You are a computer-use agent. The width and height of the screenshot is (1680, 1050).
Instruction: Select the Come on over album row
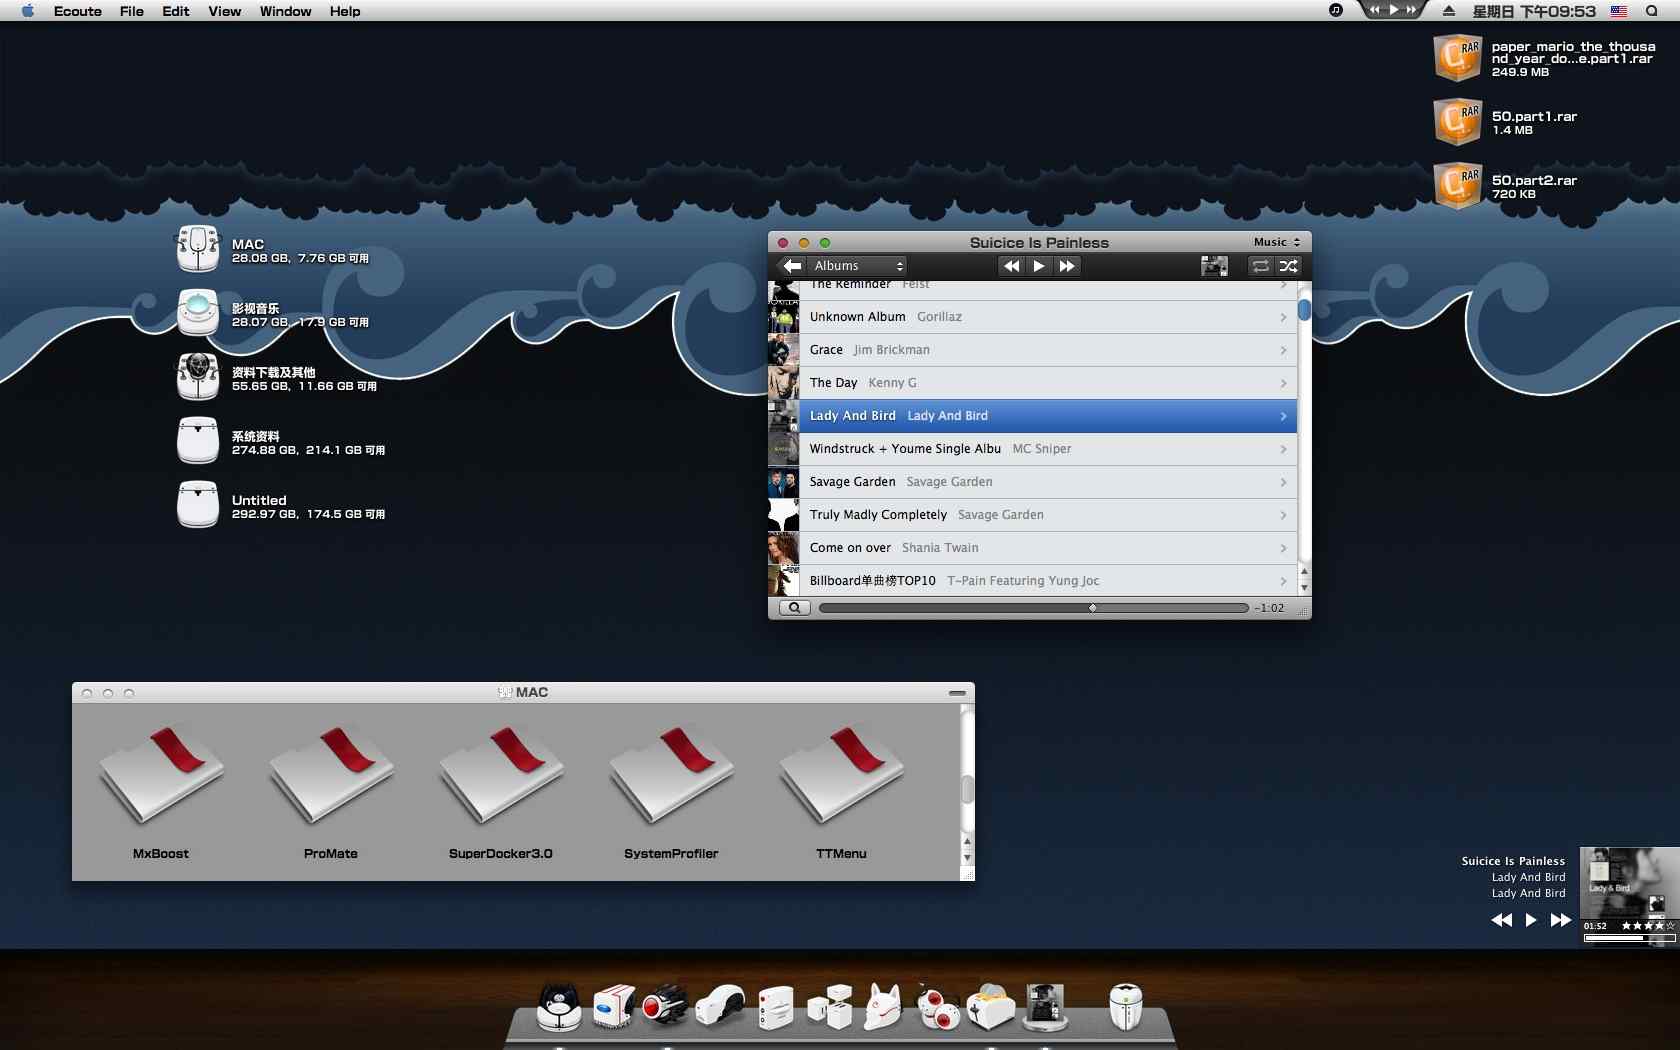1032,548
